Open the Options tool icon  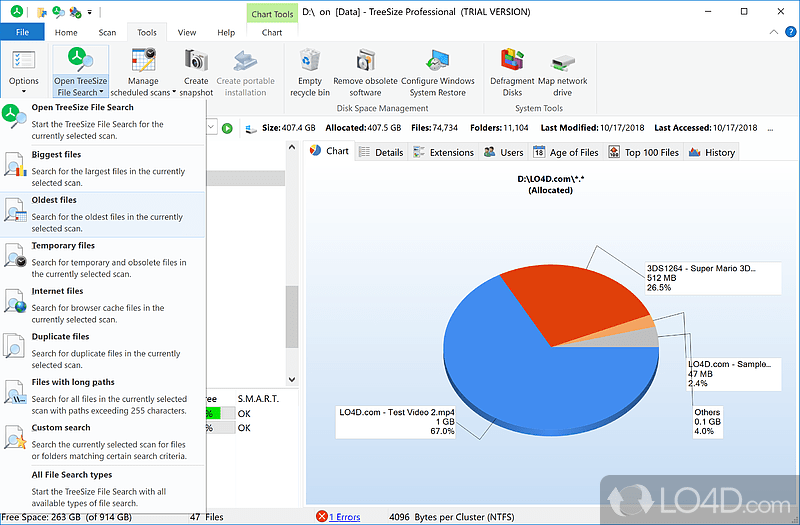pos(23,61)
